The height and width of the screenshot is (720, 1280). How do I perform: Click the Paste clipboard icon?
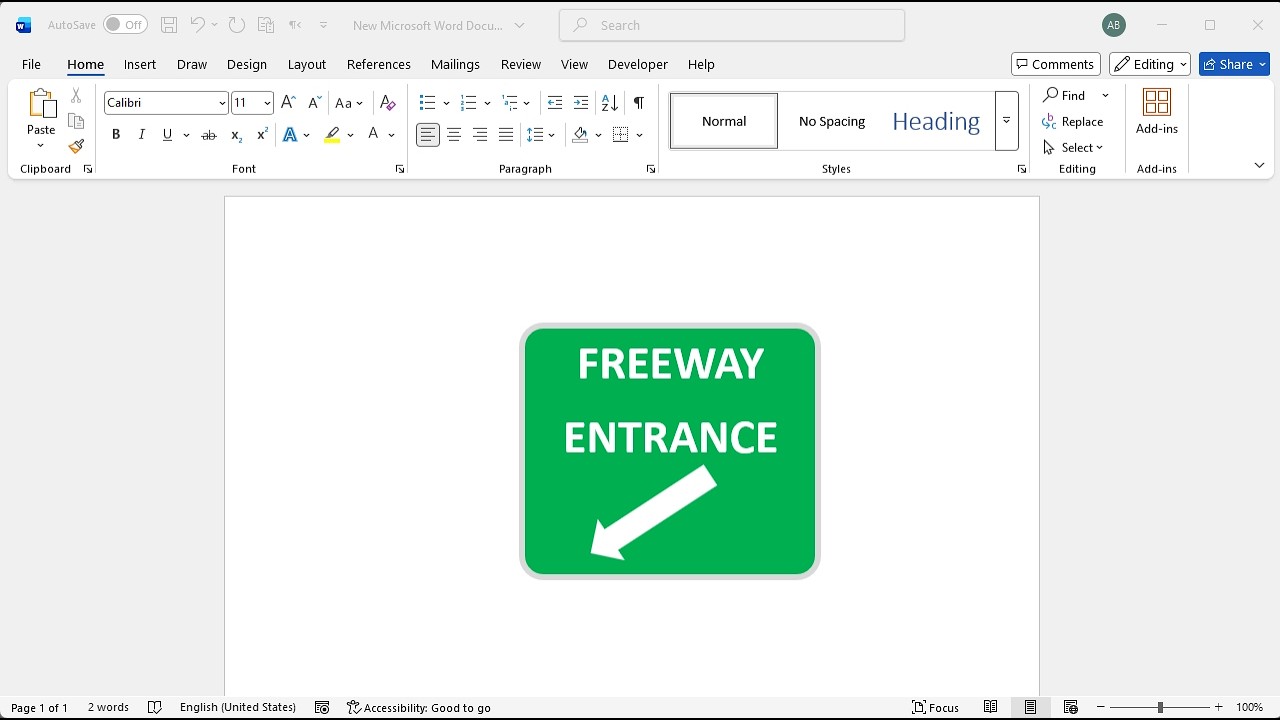[41, 104]
